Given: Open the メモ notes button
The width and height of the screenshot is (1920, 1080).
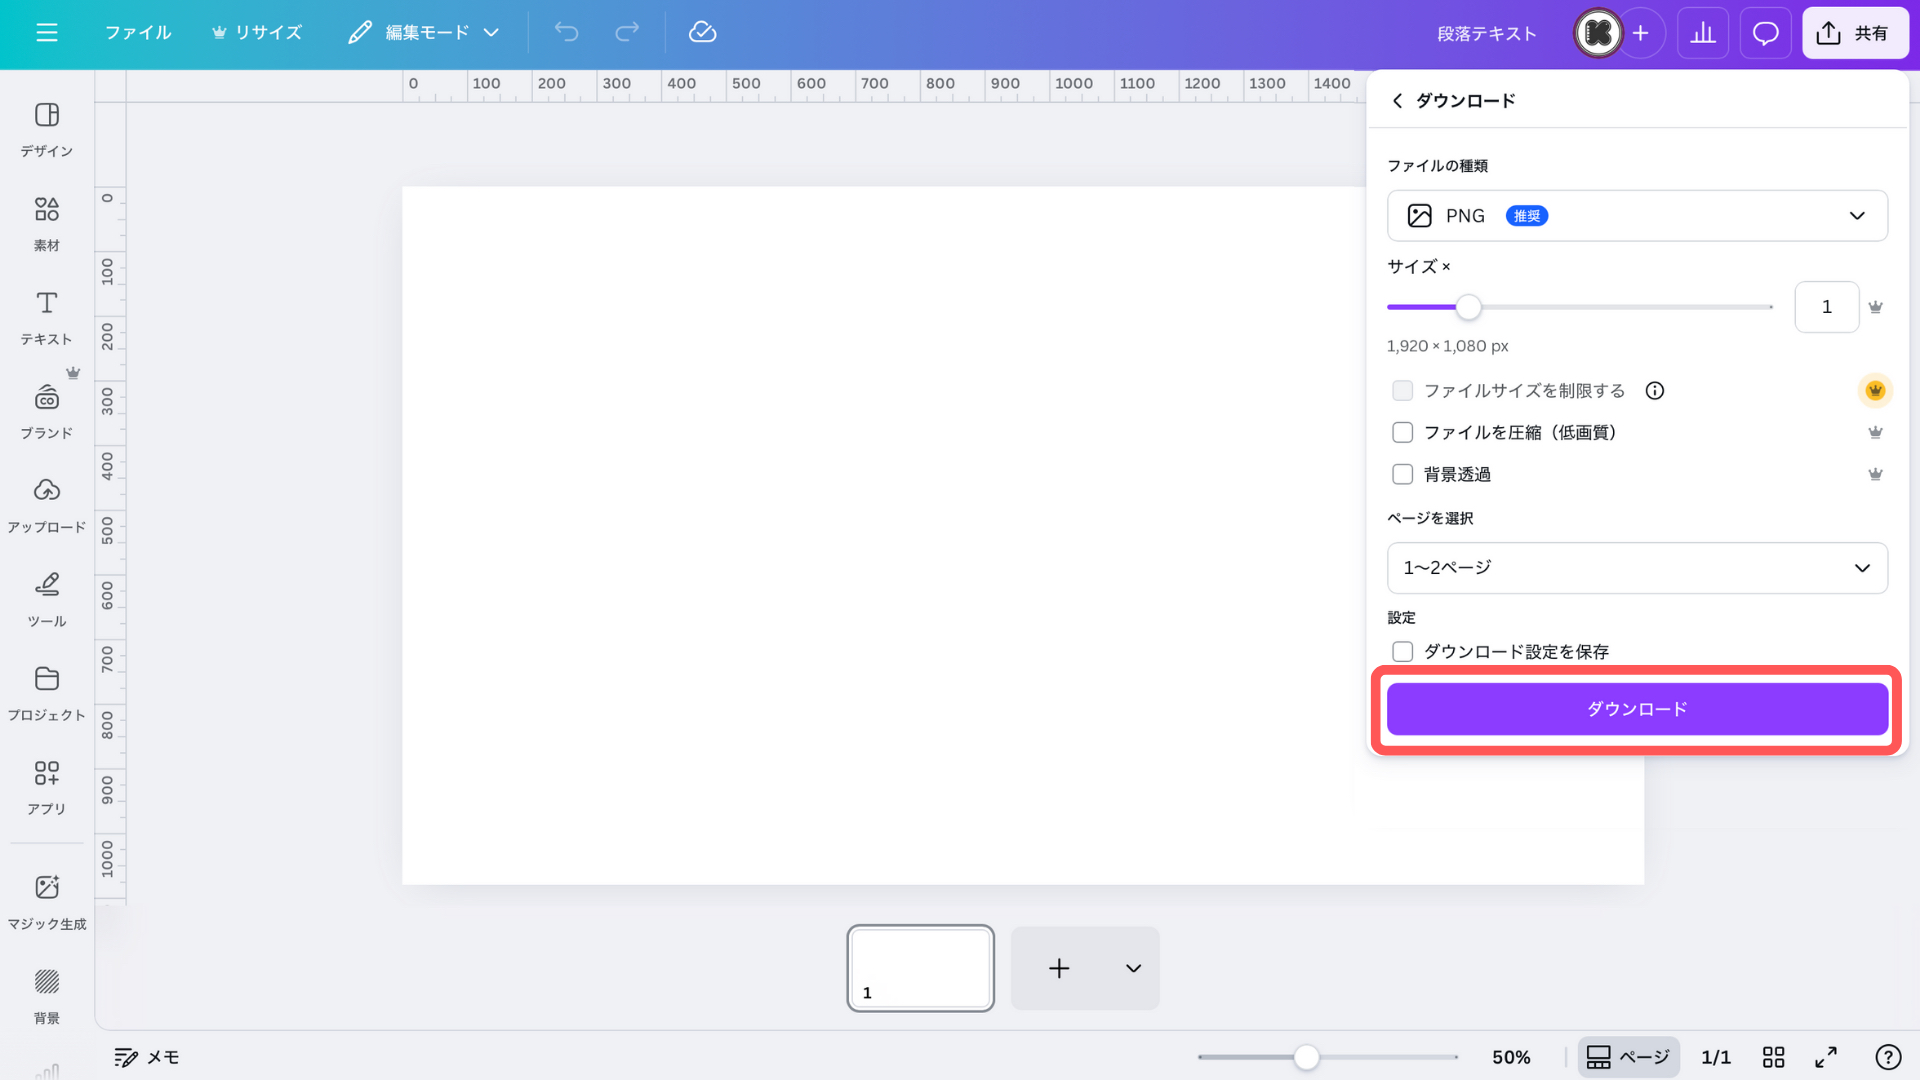Looking at the screenshot, I should 147,1057.
